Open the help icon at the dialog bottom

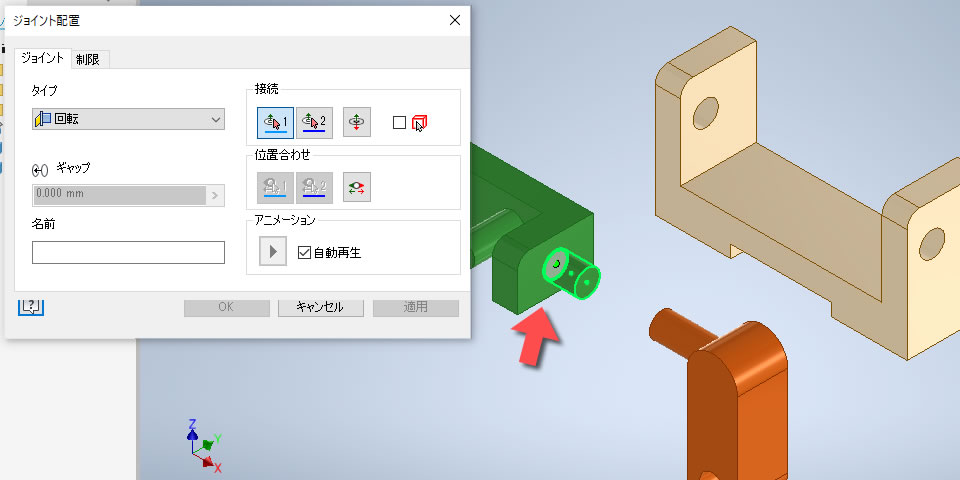31,306
